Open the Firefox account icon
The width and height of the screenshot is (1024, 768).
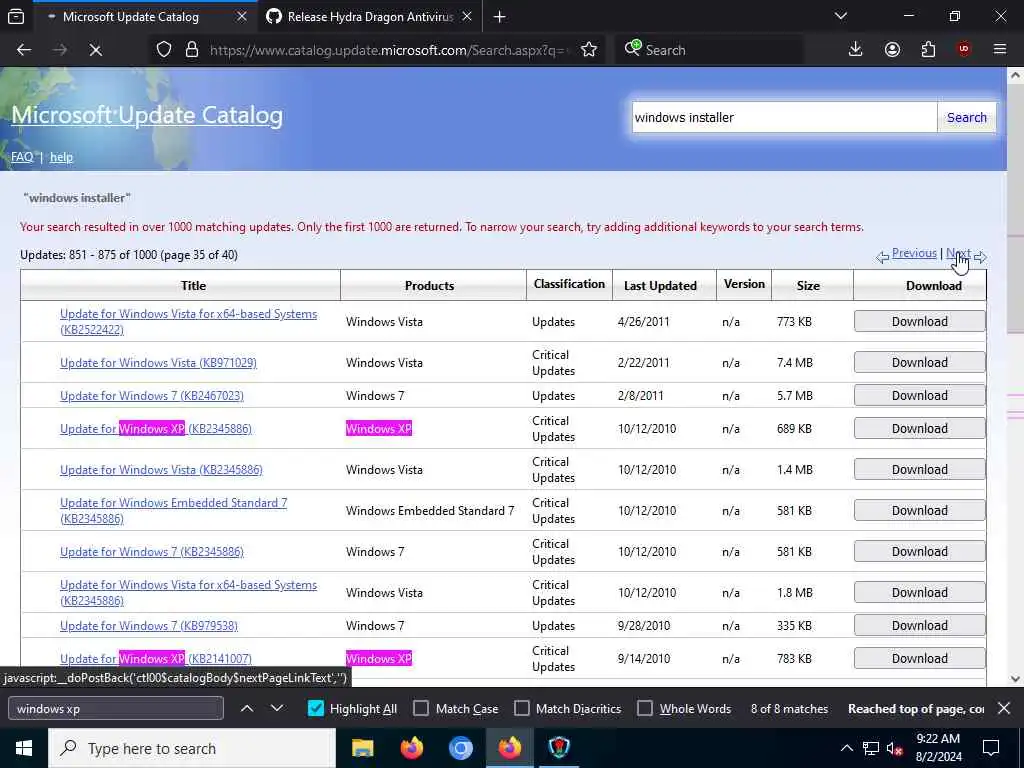coord(892,50)
